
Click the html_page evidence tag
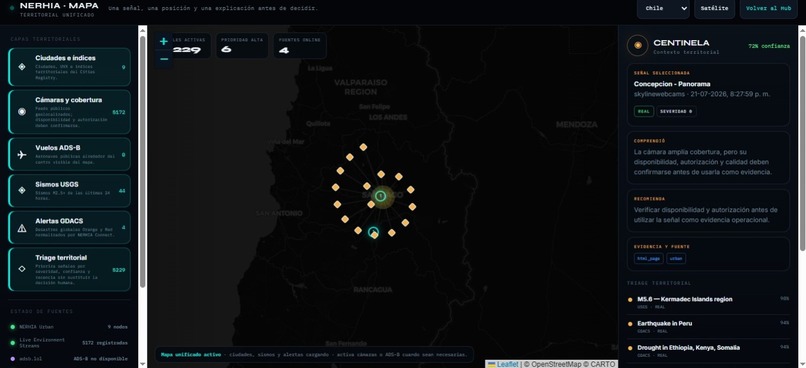click(x=648, y=258)
